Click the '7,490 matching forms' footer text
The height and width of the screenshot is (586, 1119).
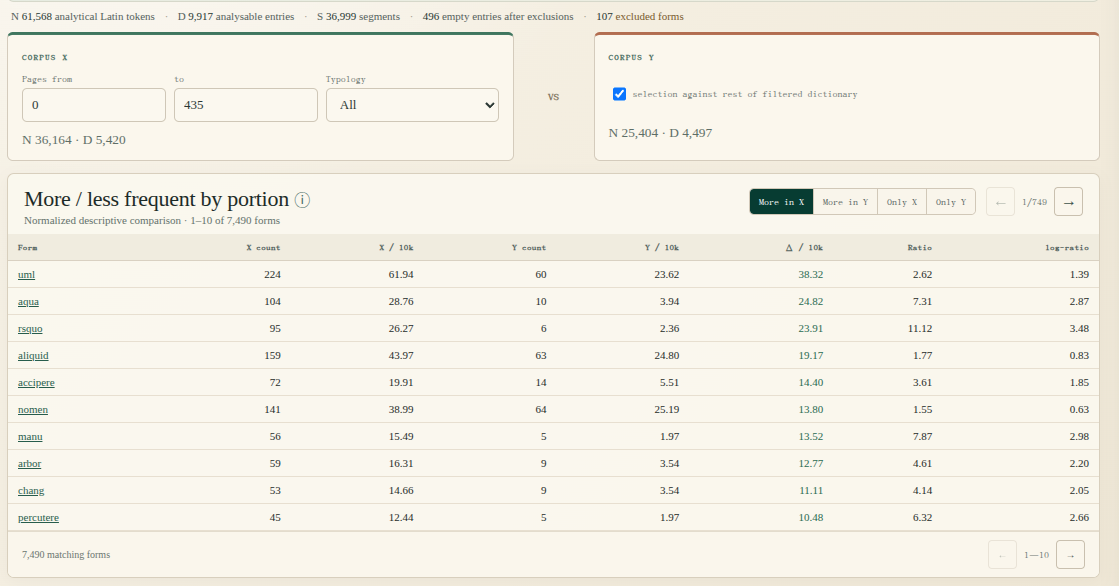(66, 555)
